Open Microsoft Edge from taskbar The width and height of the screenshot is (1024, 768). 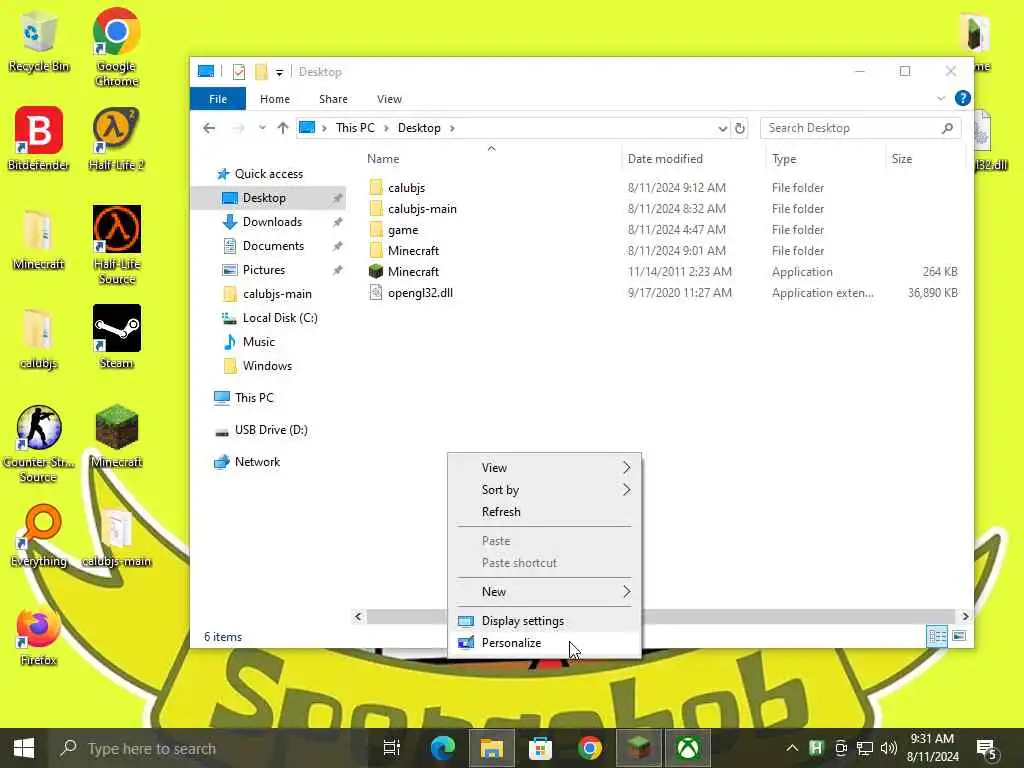[x=442, y=748]
